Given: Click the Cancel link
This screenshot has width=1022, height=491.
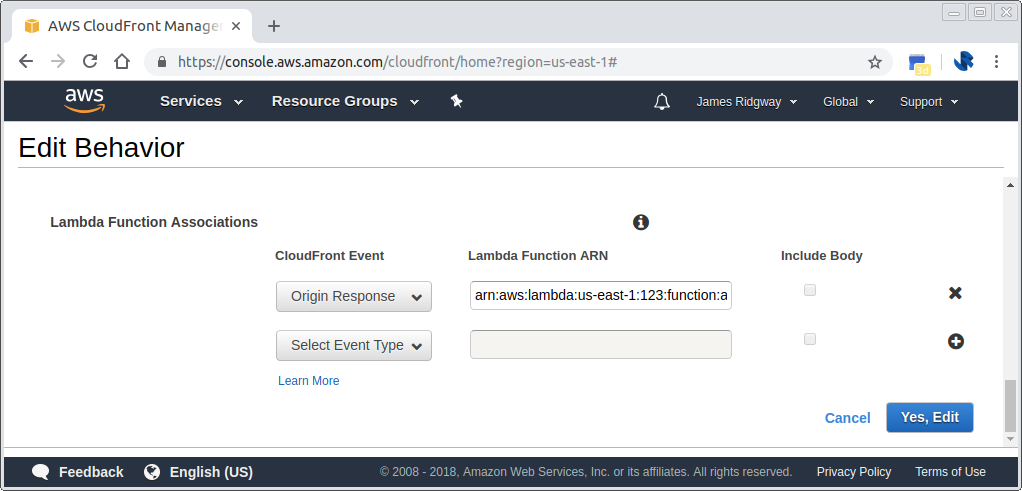Looking at the screenshot, I should click(847, 418).
